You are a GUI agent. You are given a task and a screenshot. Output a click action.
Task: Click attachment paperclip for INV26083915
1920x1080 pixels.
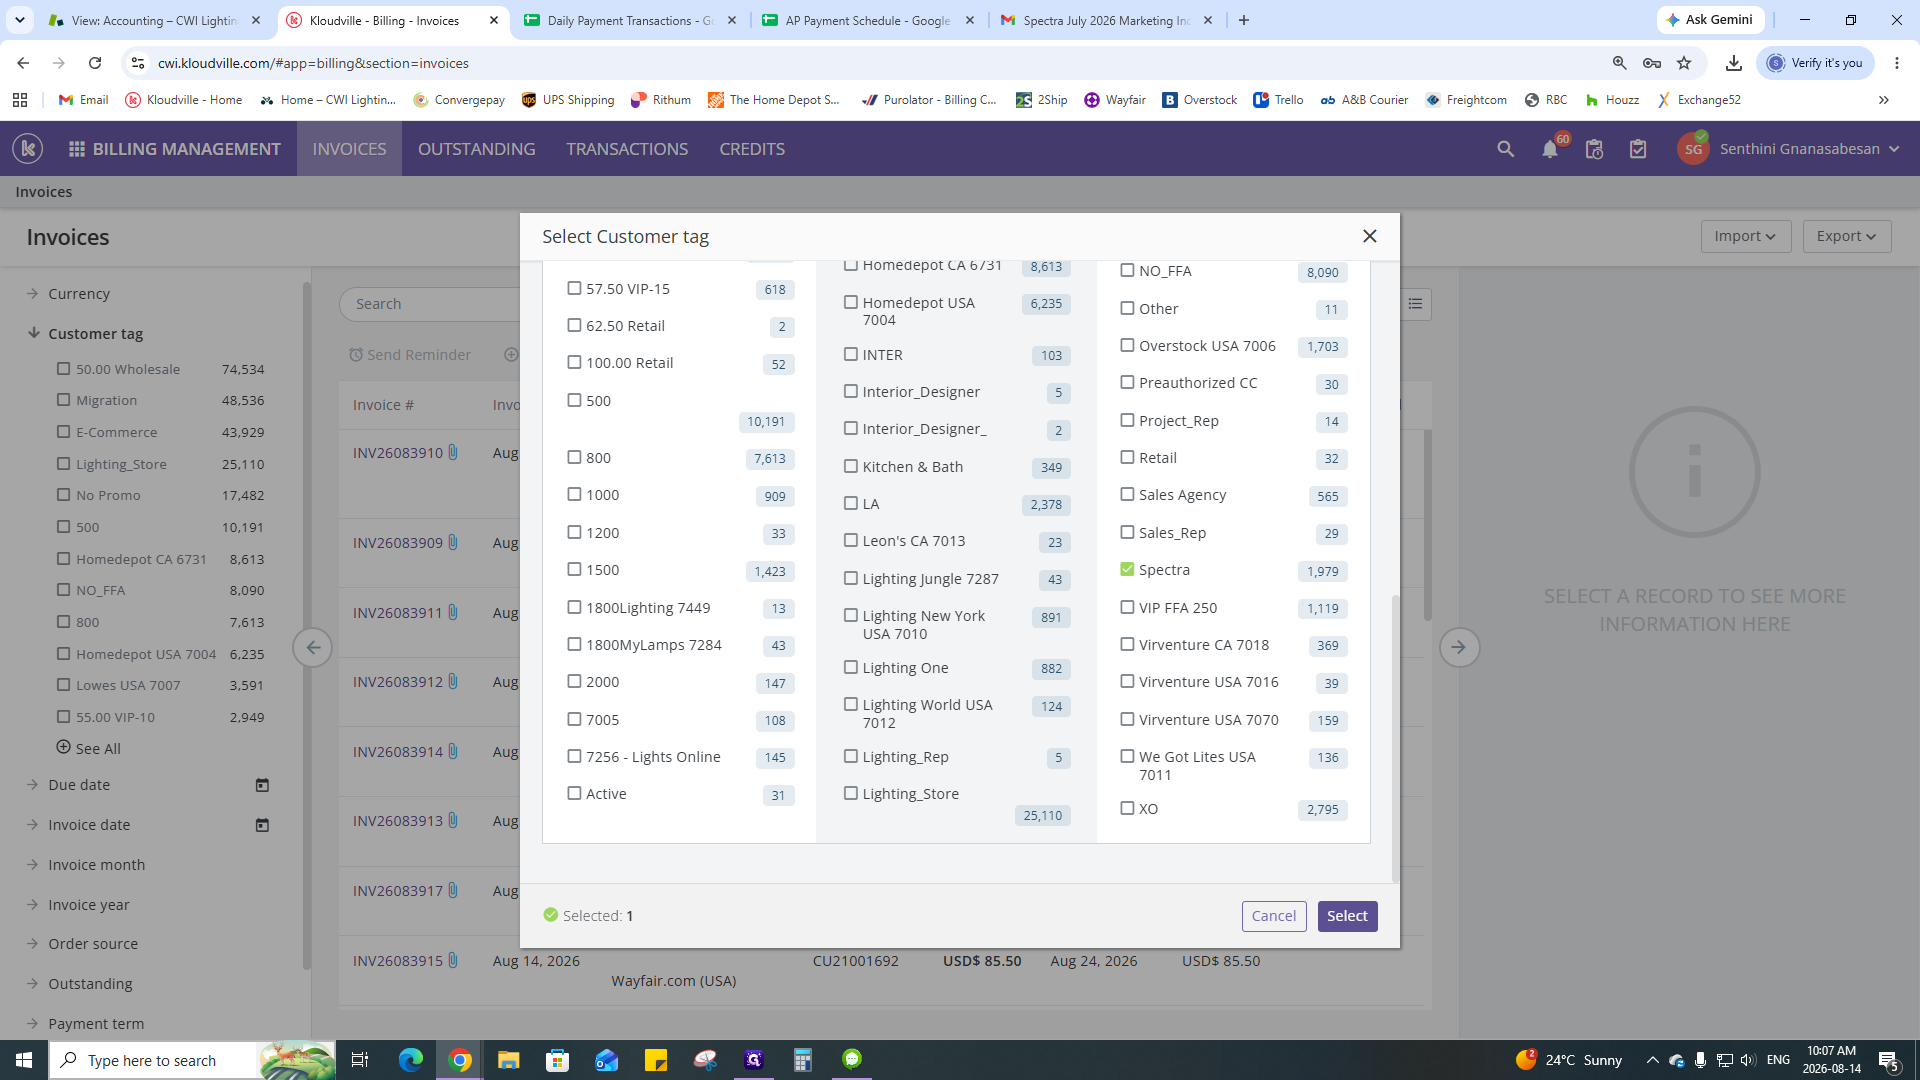pos(453,961)
